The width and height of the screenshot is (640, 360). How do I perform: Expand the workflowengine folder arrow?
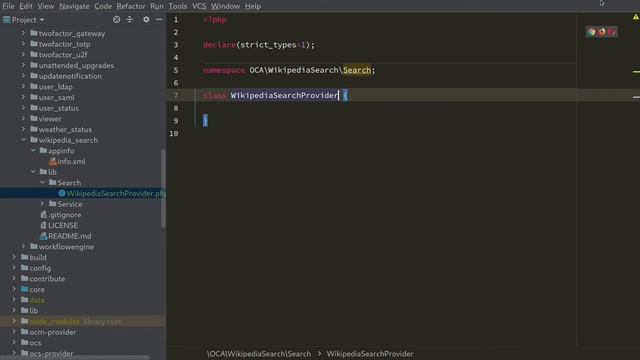pyautogui.click(x=23, y=247)
